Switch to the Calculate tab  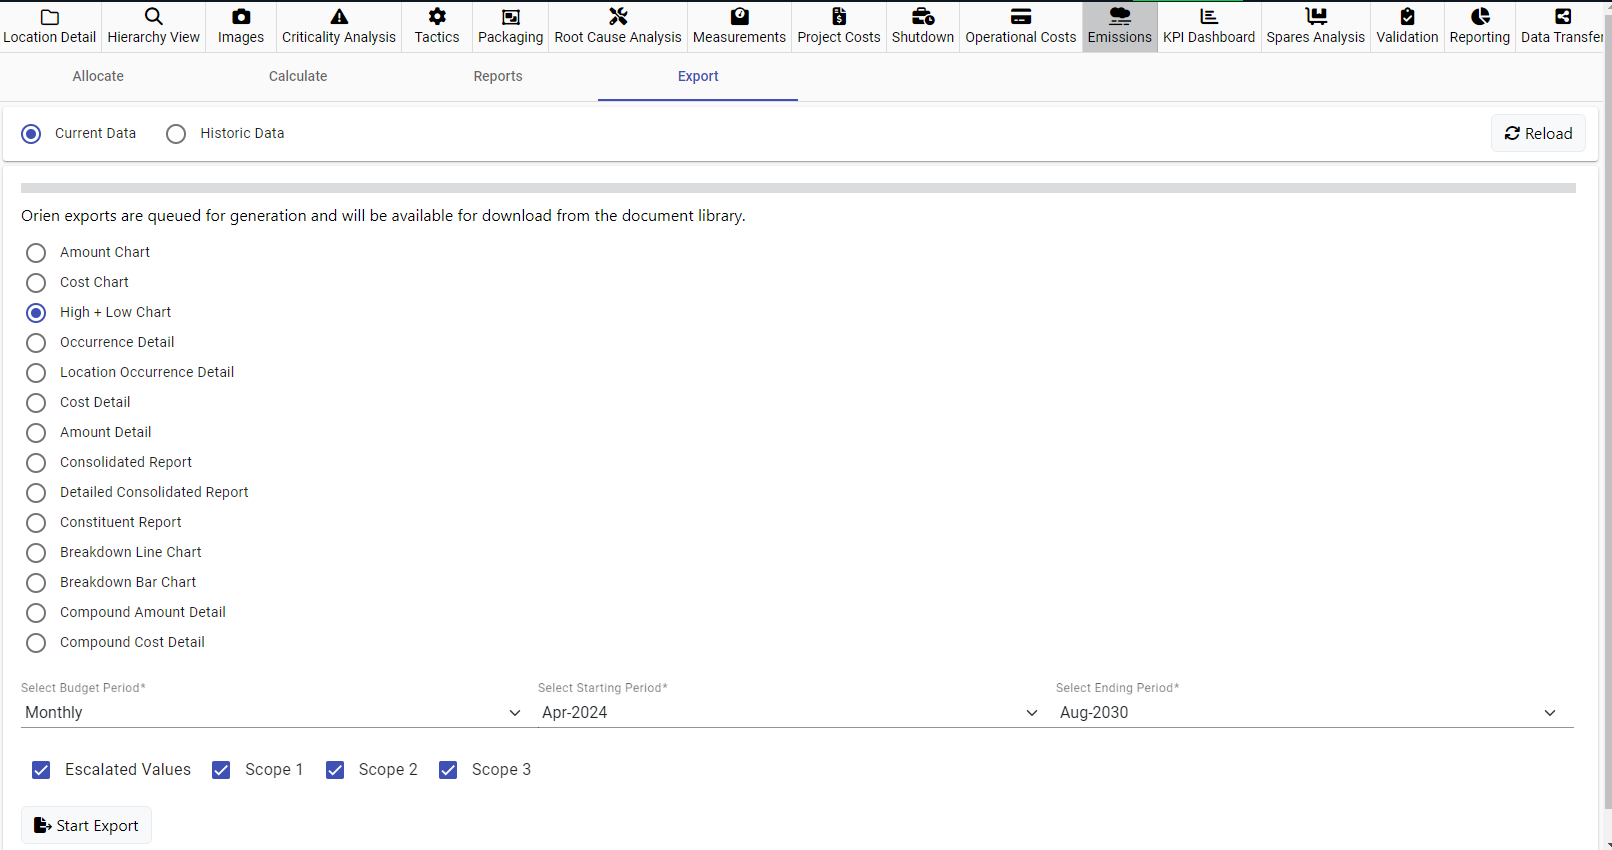(298, 76)
